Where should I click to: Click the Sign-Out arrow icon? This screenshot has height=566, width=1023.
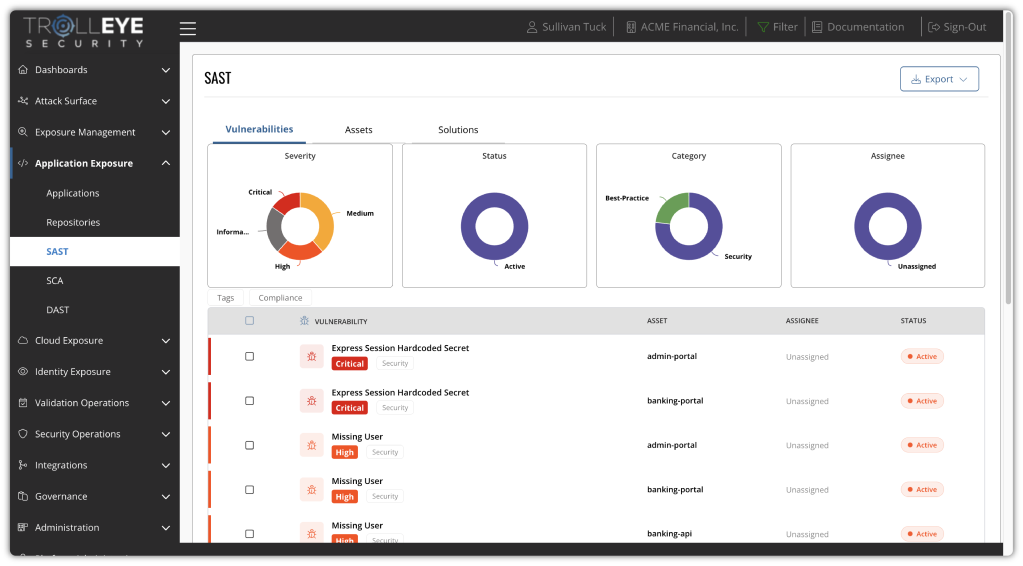coord(934,27)
